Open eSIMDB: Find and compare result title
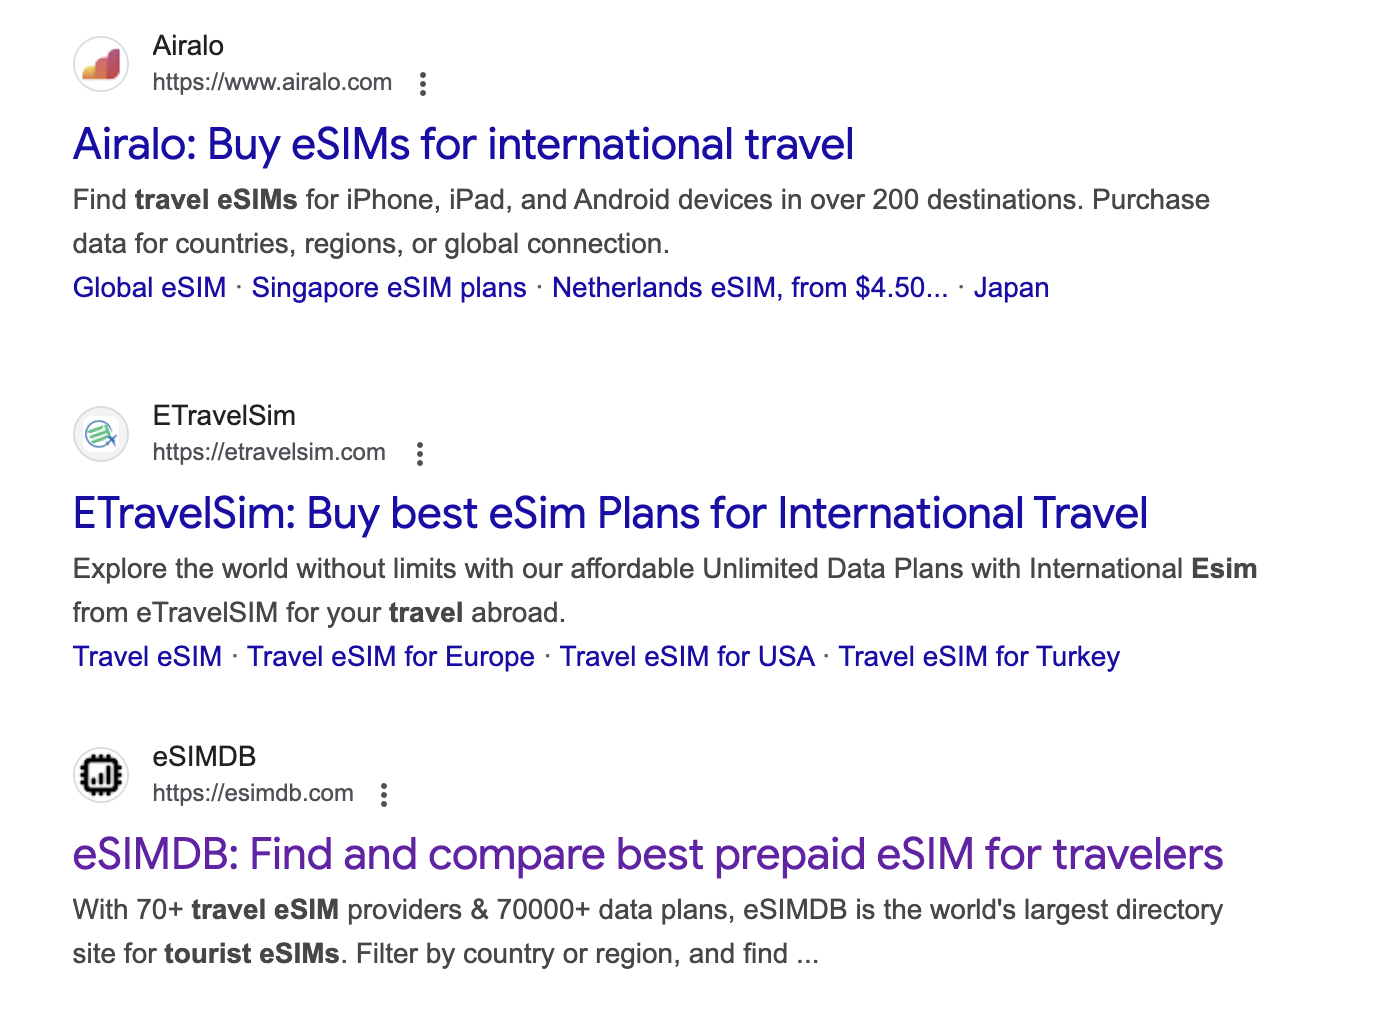1380x1012 pixels. (648, 854)
